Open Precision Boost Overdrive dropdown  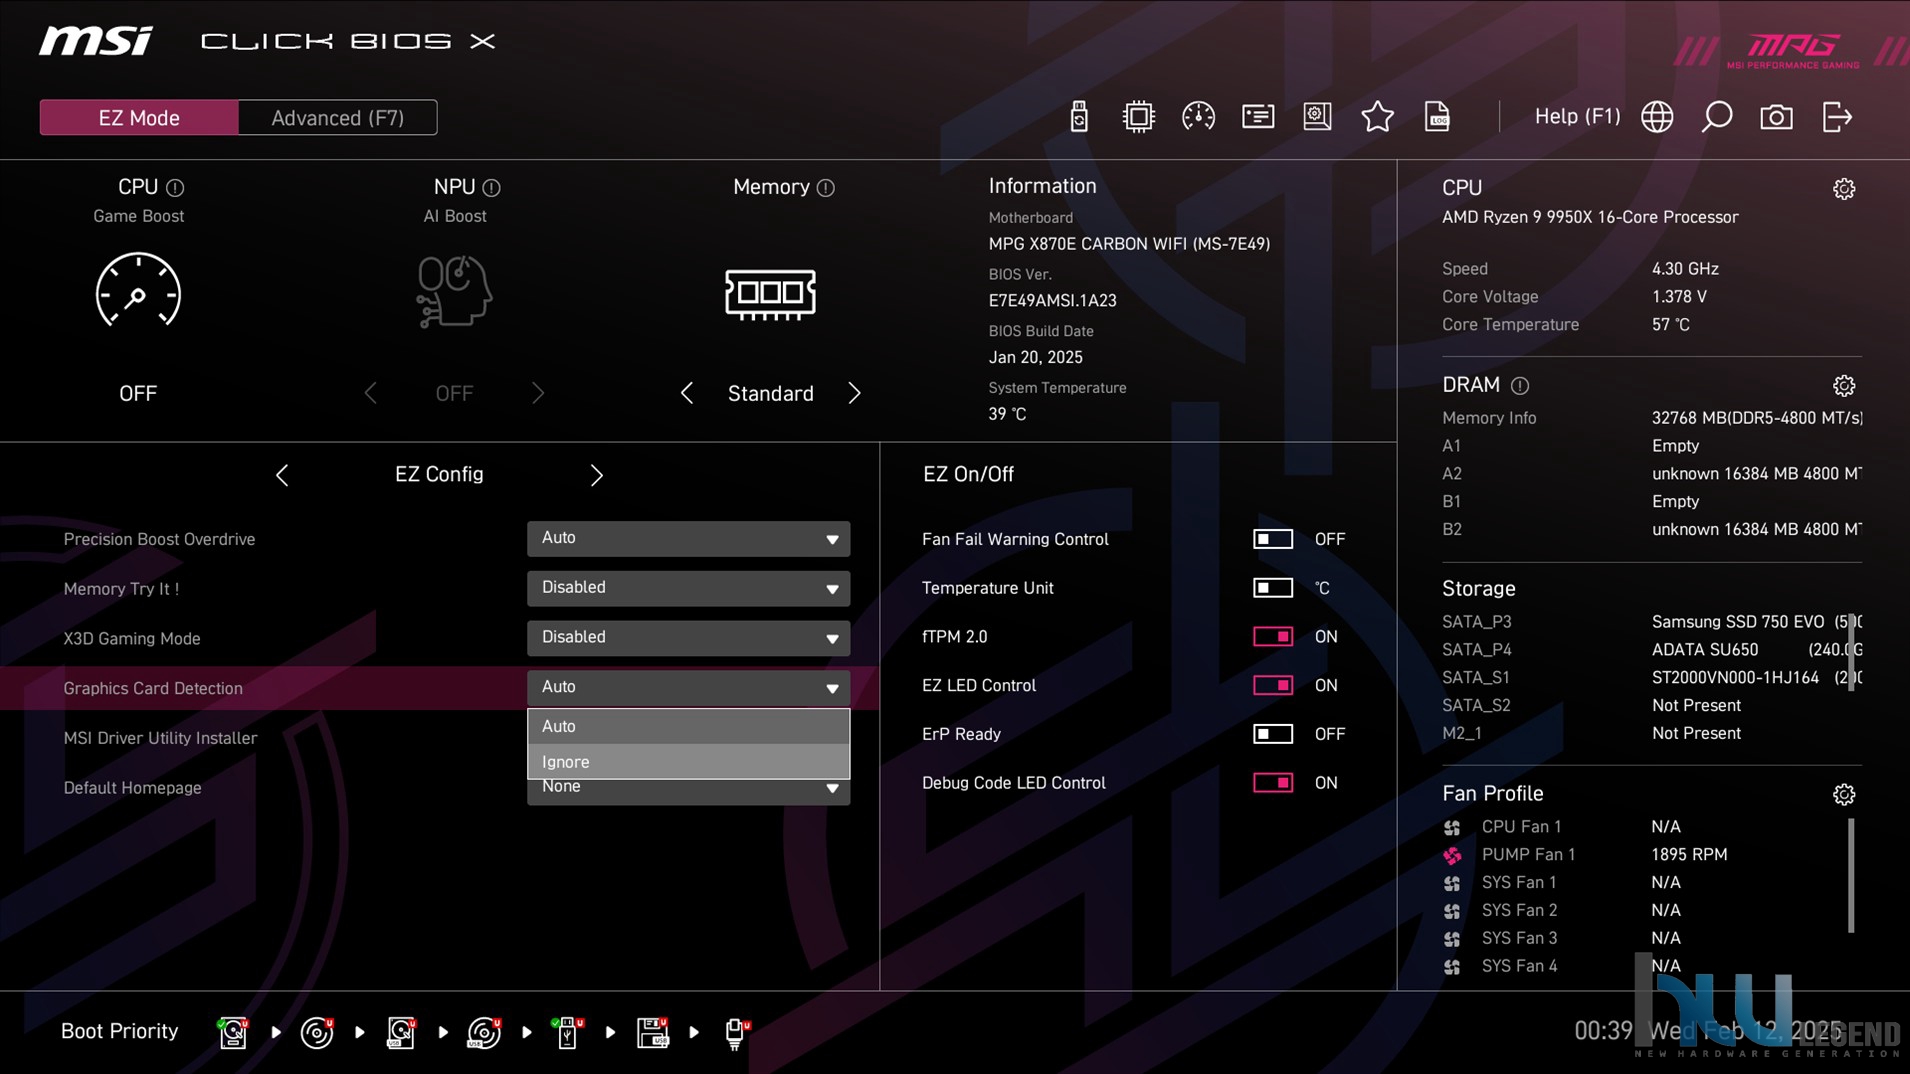pyautogui.click(x=688, y=539)
